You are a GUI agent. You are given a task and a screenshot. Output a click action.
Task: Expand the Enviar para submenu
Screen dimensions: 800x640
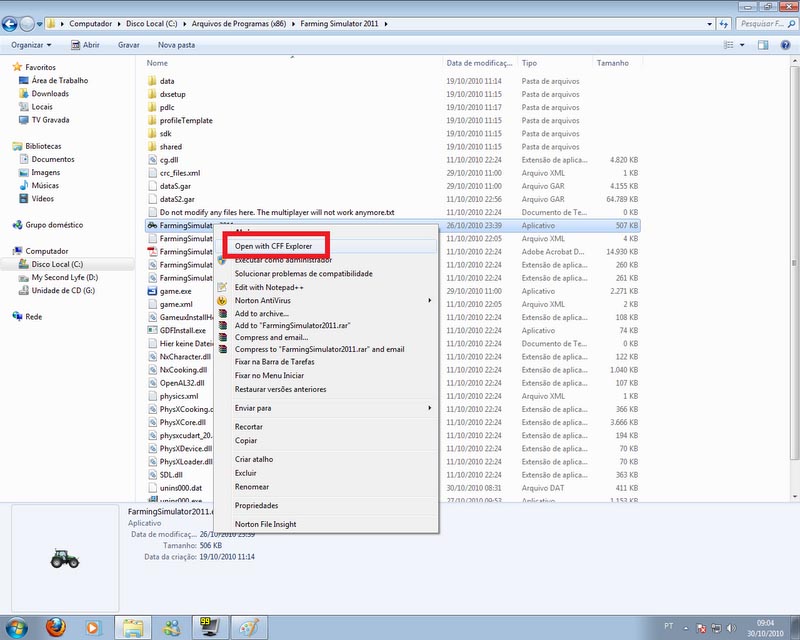tap(430, 408)
